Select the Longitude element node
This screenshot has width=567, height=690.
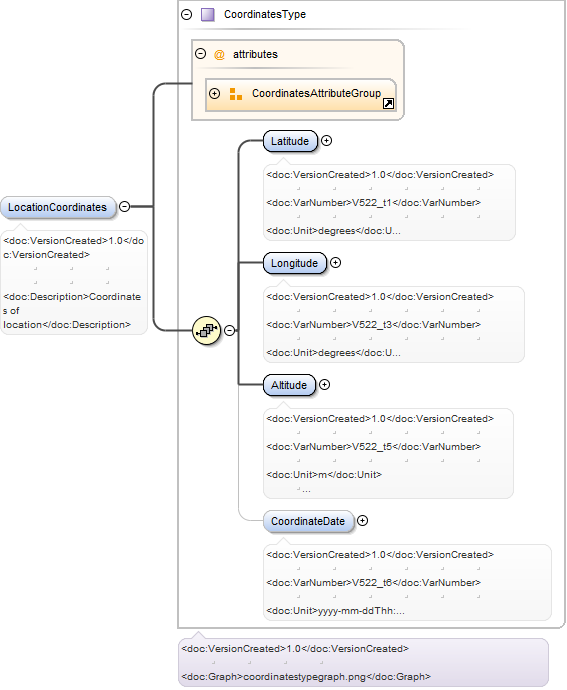pyautogui.click(x=295, y=263)
